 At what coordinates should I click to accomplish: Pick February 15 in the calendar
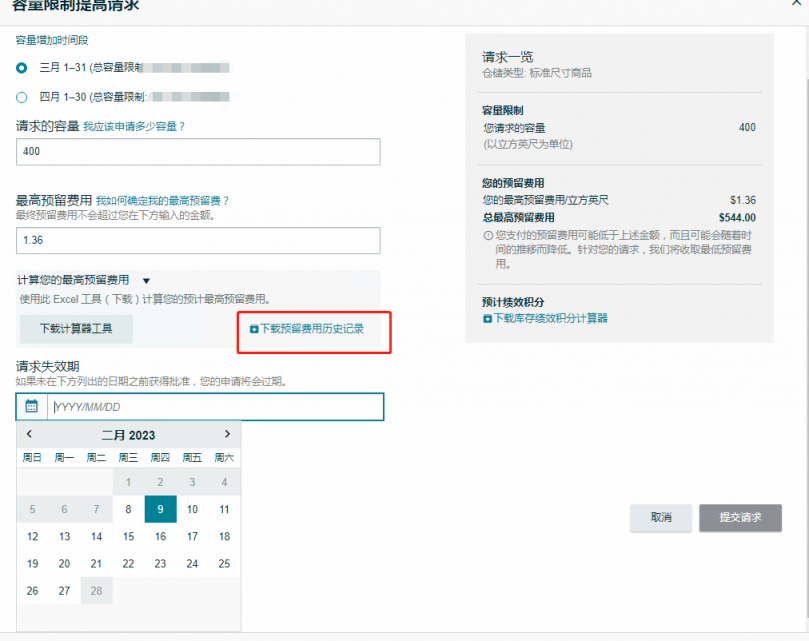(128, 537)
